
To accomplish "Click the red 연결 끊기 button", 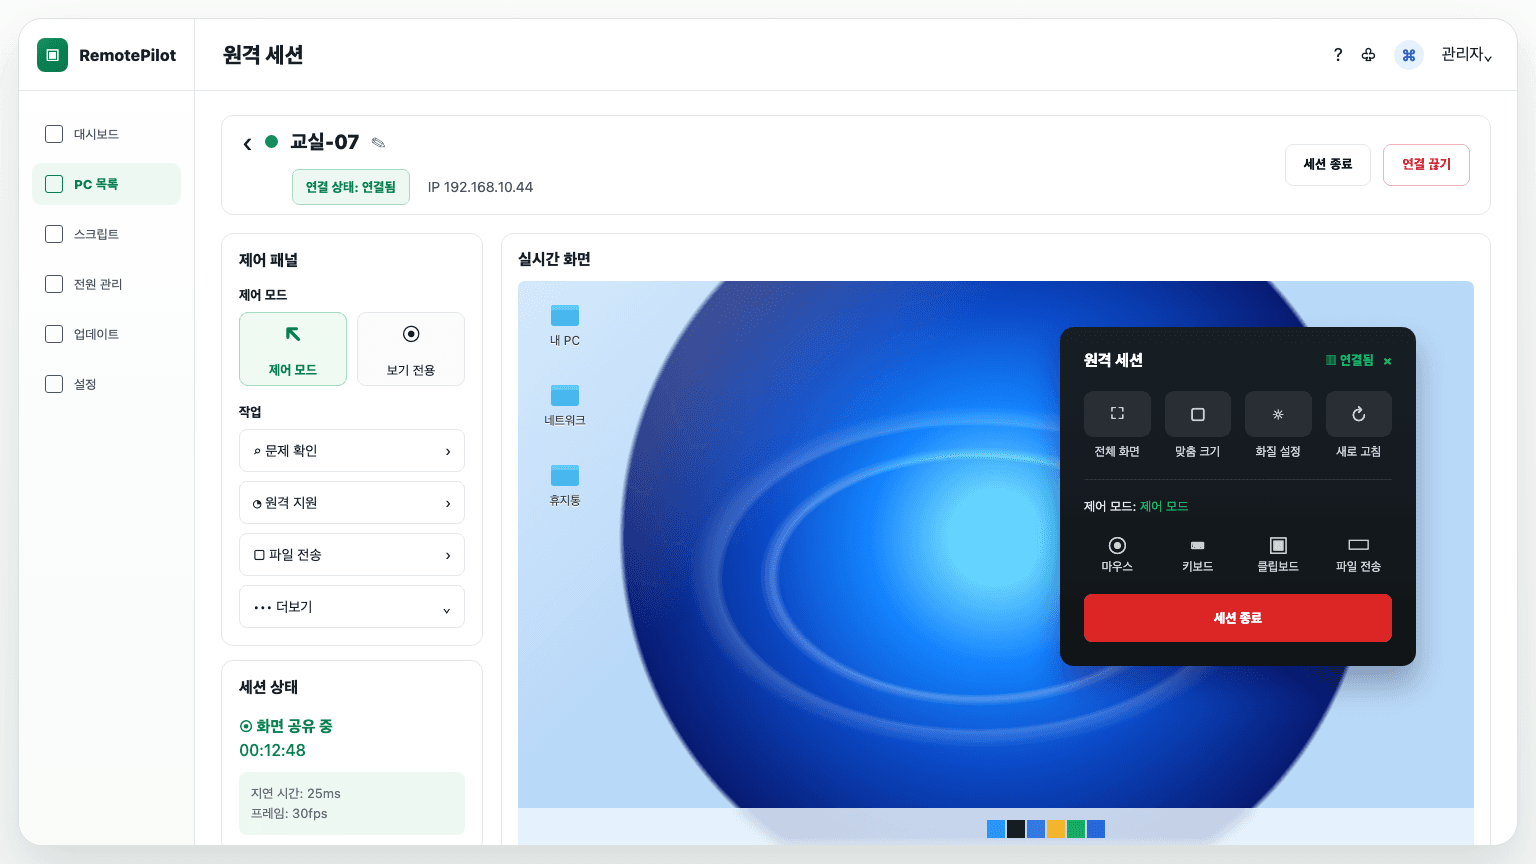I will click(1426, 165).
